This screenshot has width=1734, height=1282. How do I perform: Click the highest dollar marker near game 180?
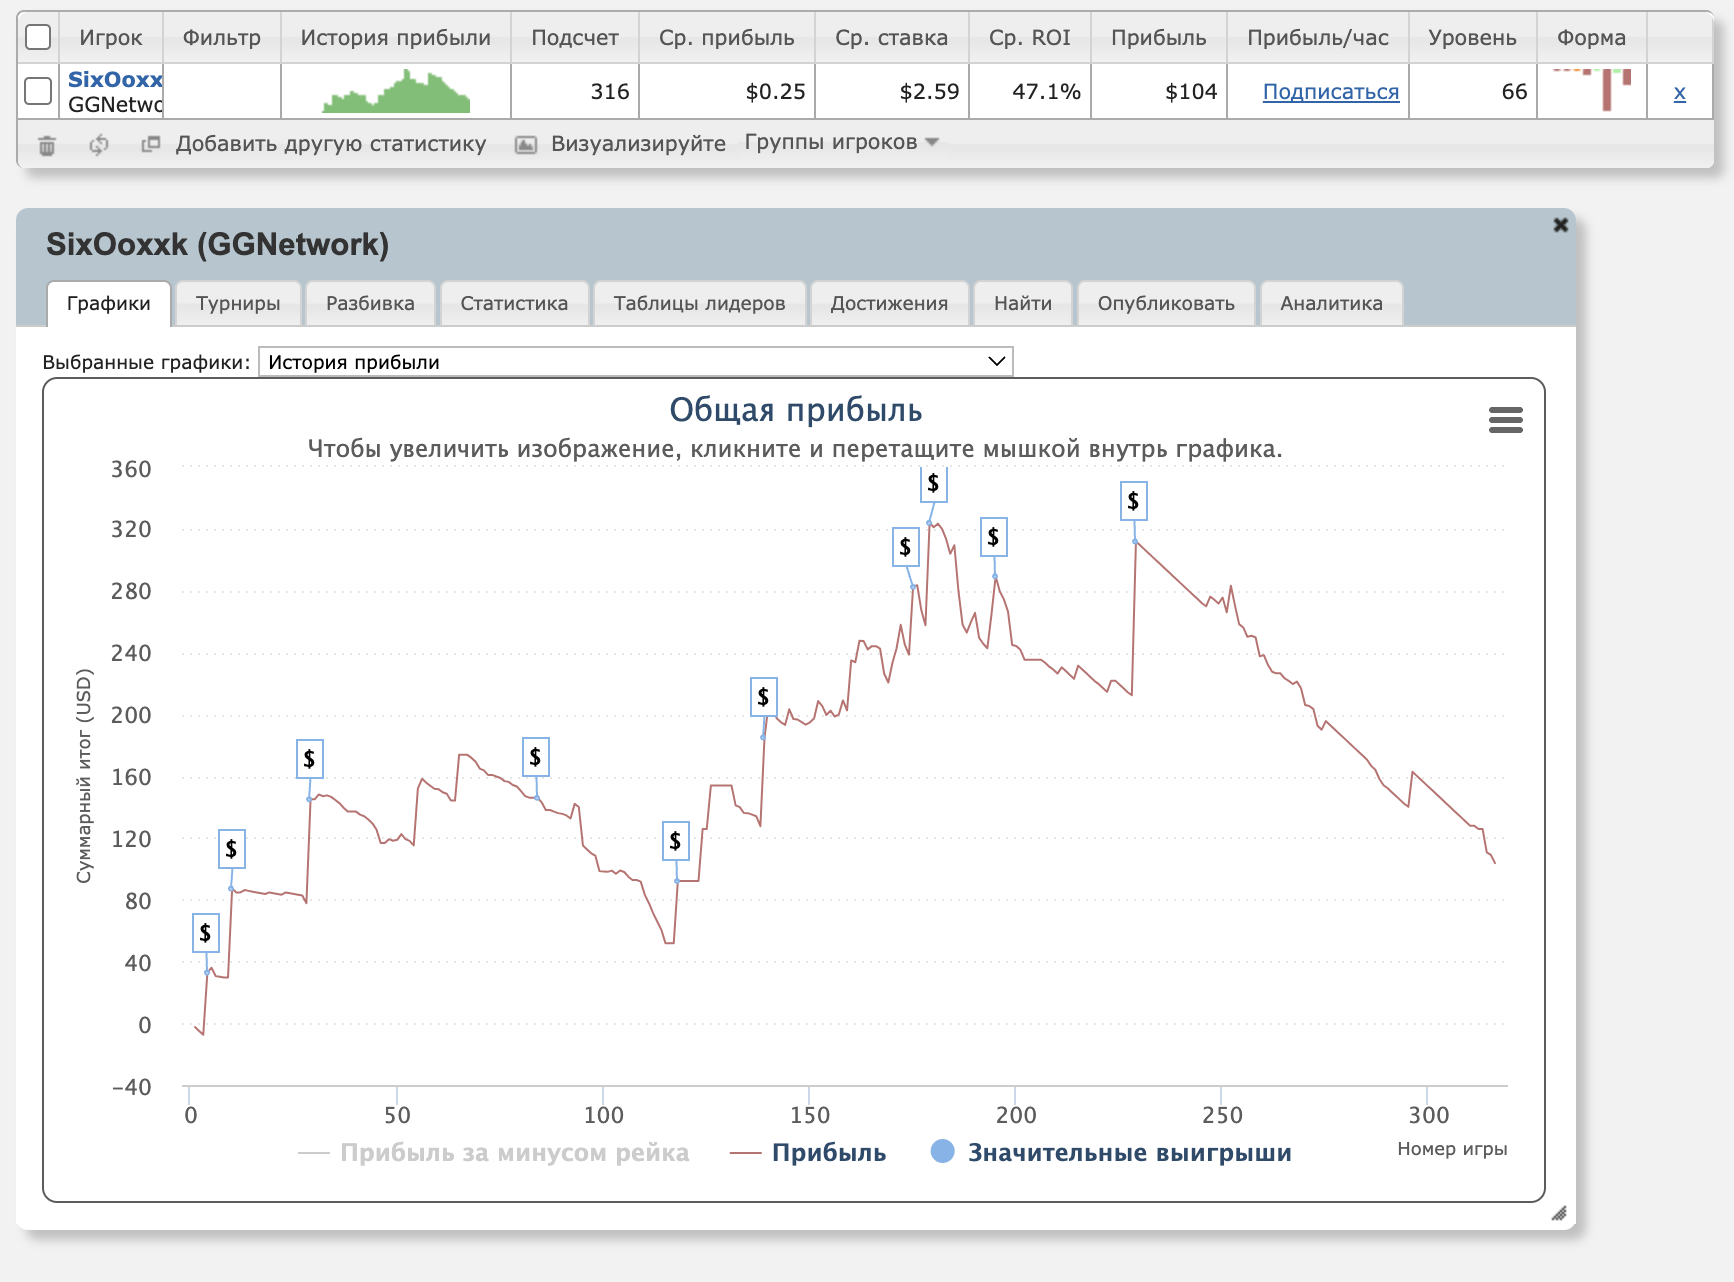coord(933,484)
